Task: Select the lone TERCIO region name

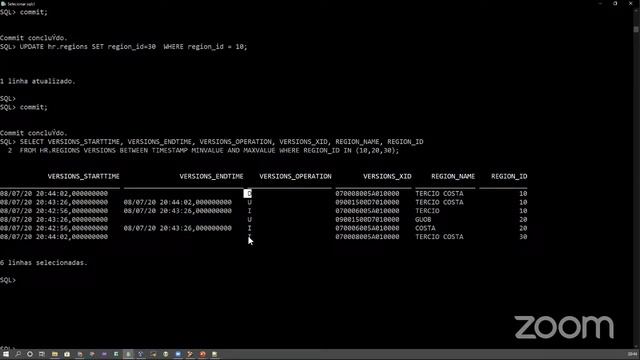Action: [x=427, y=211]
